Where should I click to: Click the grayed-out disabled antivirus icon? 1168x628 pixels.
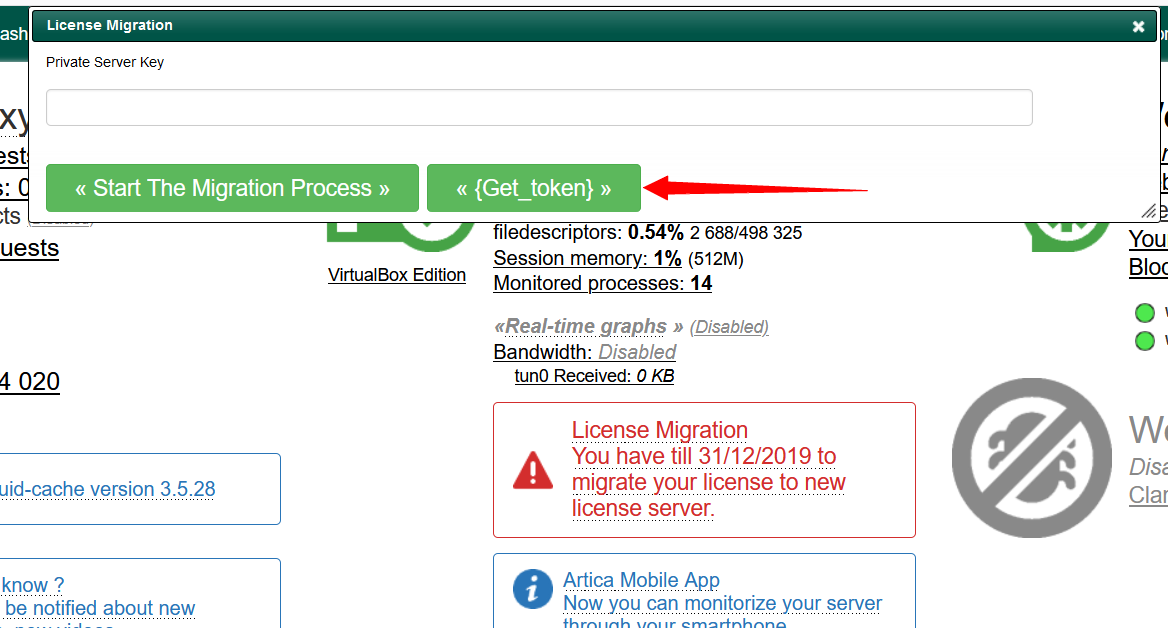tap(1031, 458)
